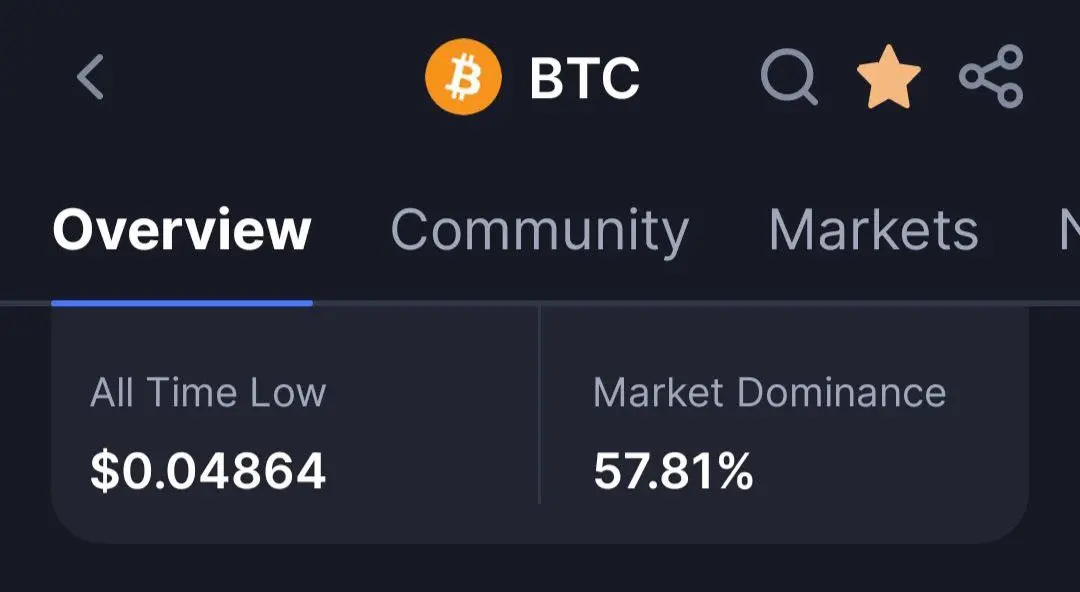Toggle the favorite star for BTC
Image resolution: width=1080 pixels, height=592 pixels.
[x=889, y=76]
